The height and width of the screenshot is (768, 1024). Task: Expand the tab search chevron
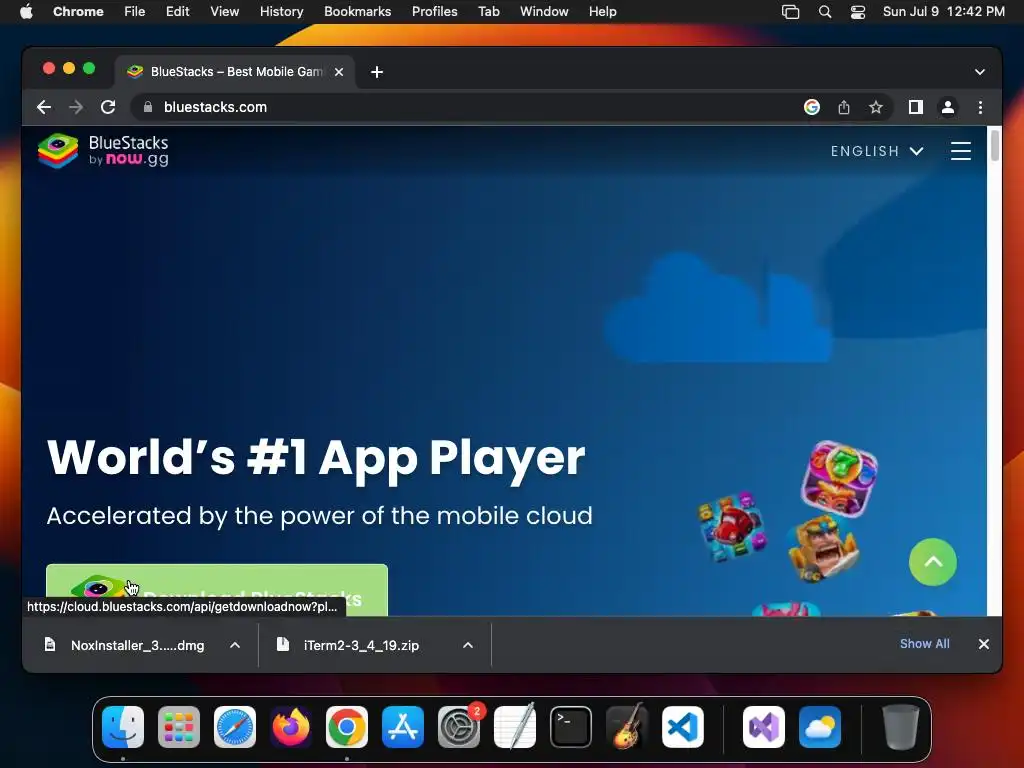980,72
